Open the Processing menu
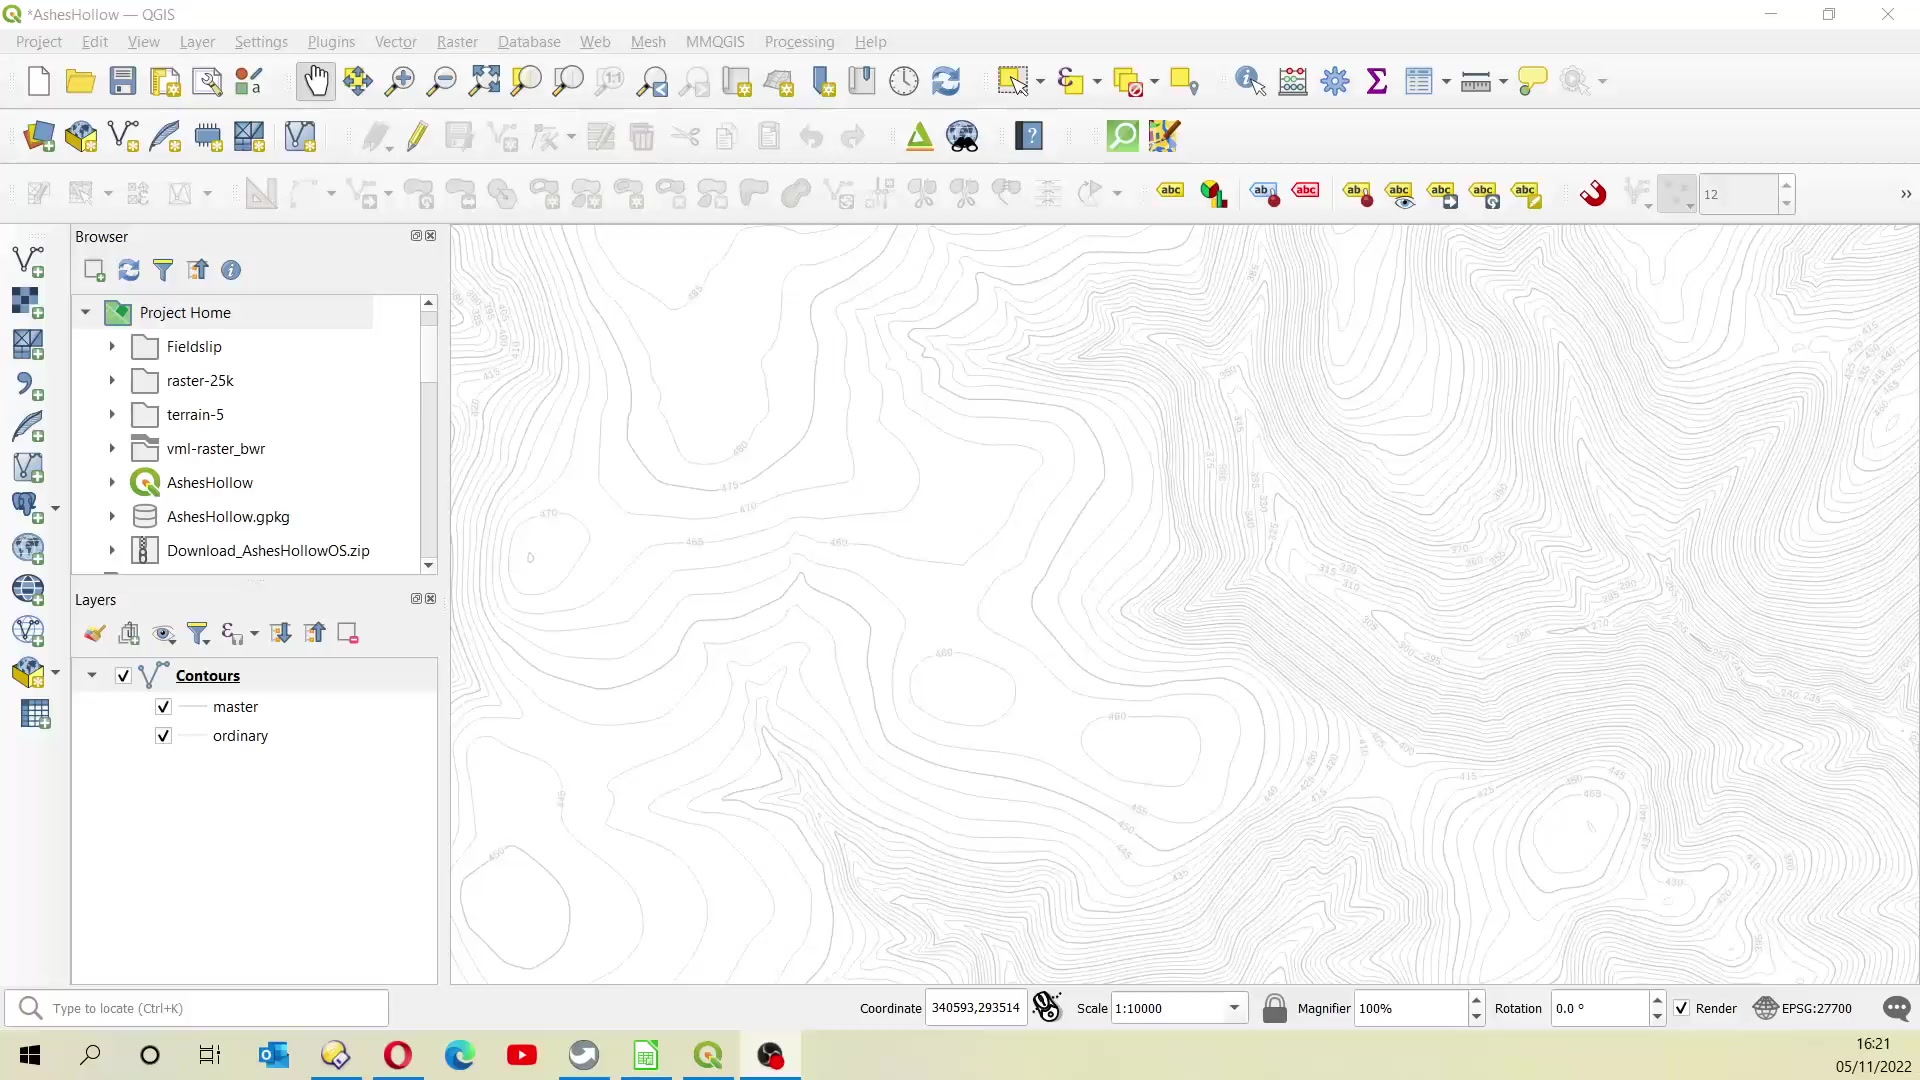 point(799,41)
